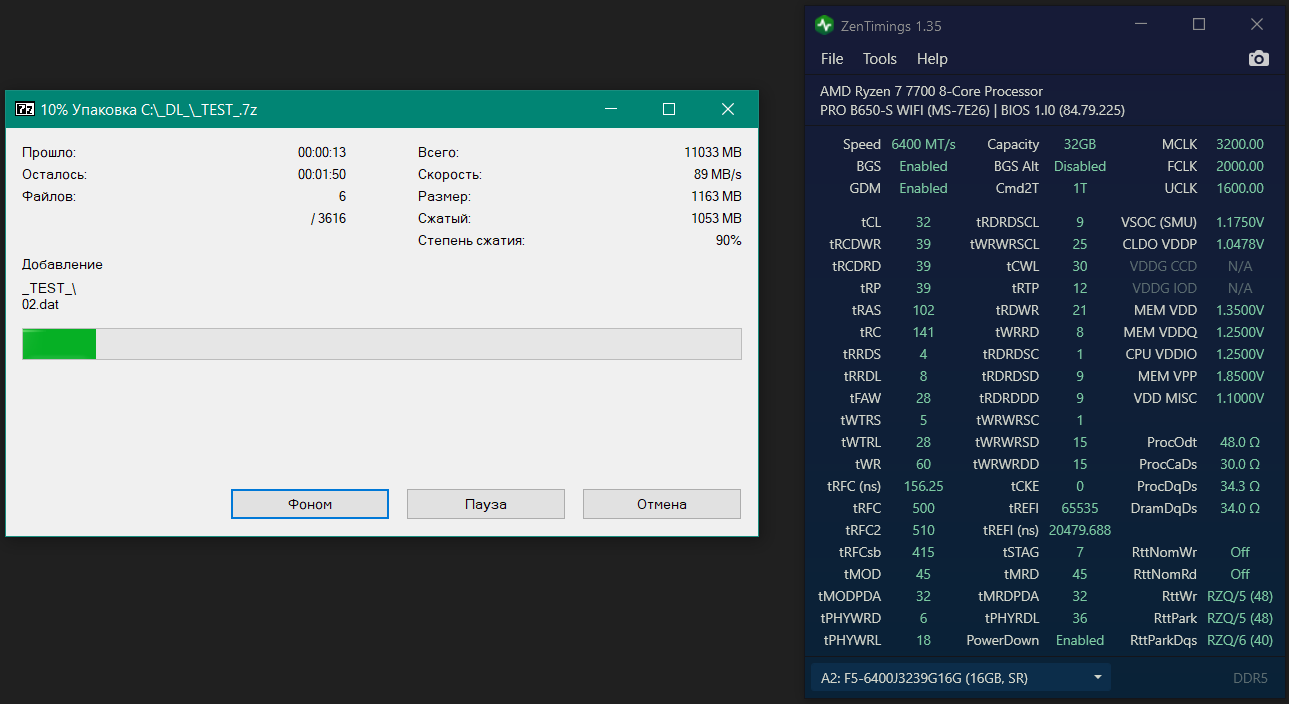
Task: Click the Добавление label
Action: tap(62, 265)
